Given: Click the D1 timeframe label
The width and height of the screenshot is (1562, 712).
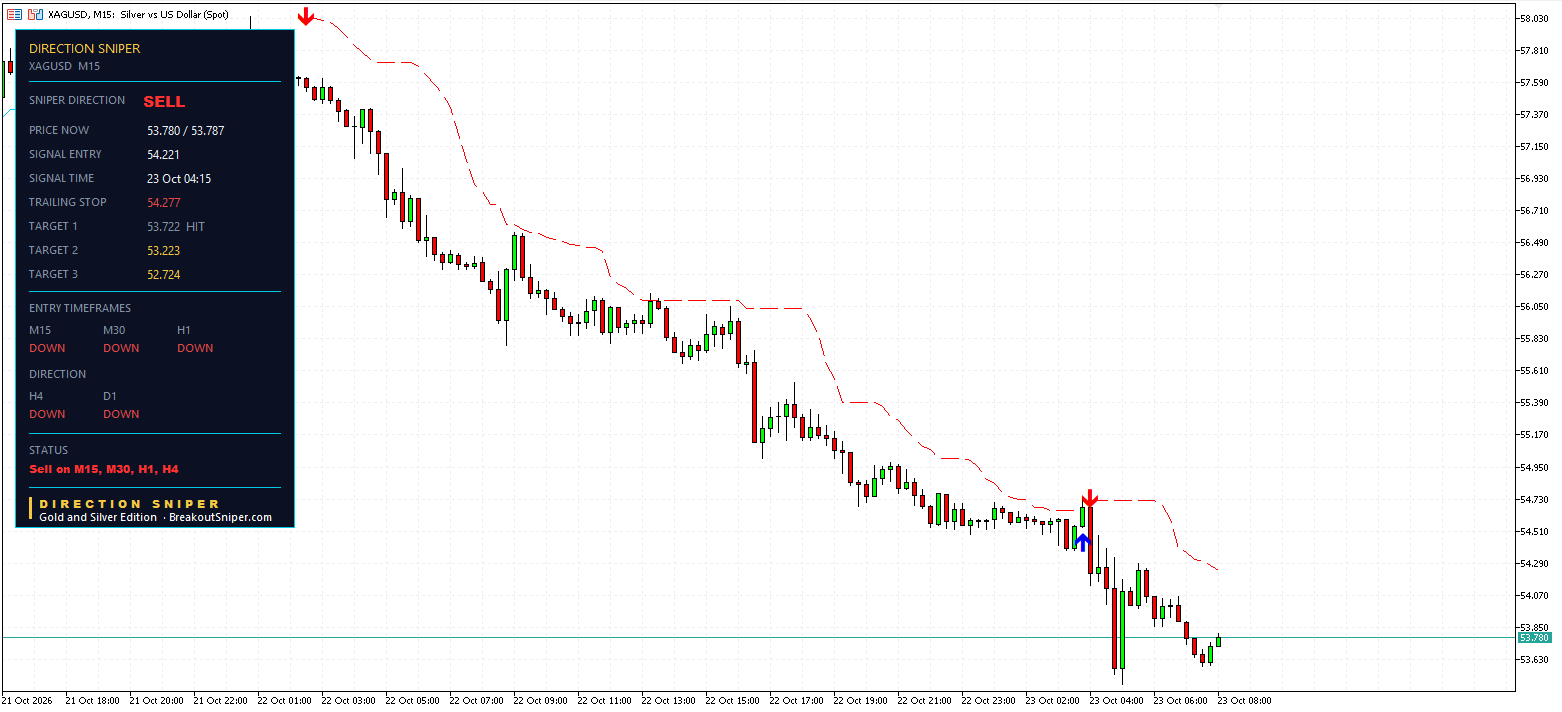Looking at the screenshot, I should click(x=110, y=396).
